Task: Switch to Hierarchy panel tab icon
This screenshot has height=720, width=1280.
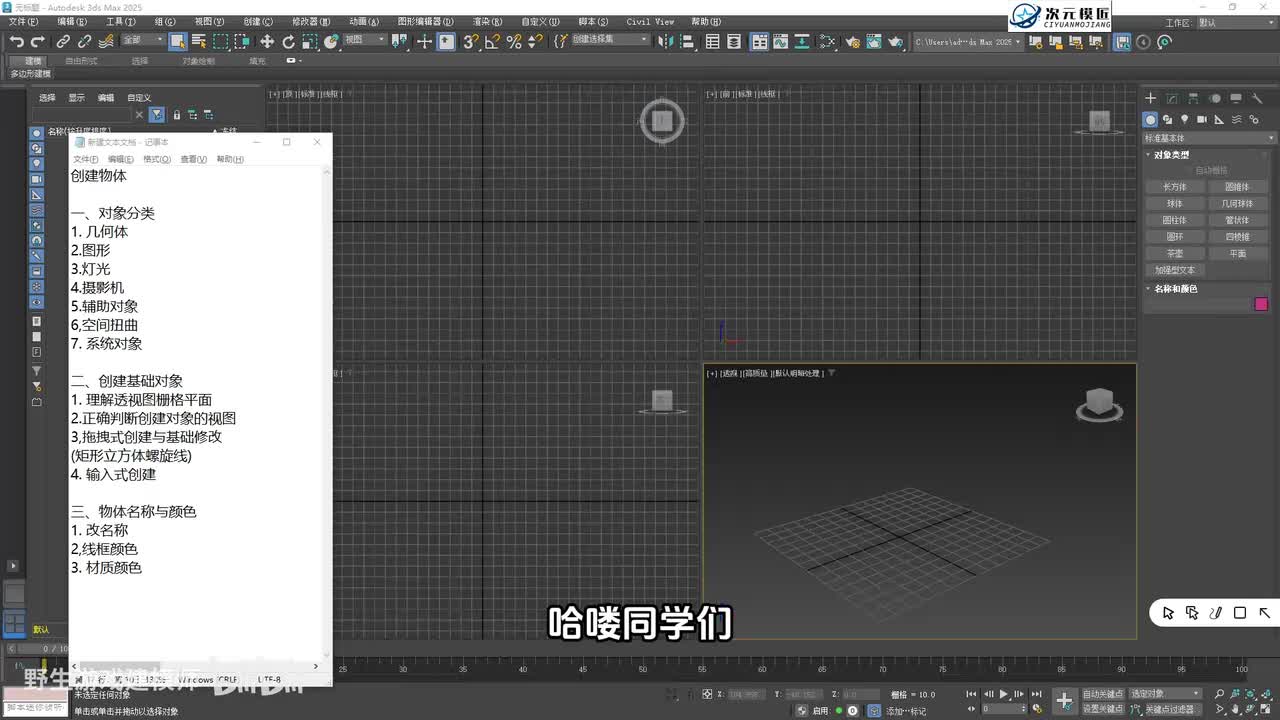Action: click(1193, 98)
